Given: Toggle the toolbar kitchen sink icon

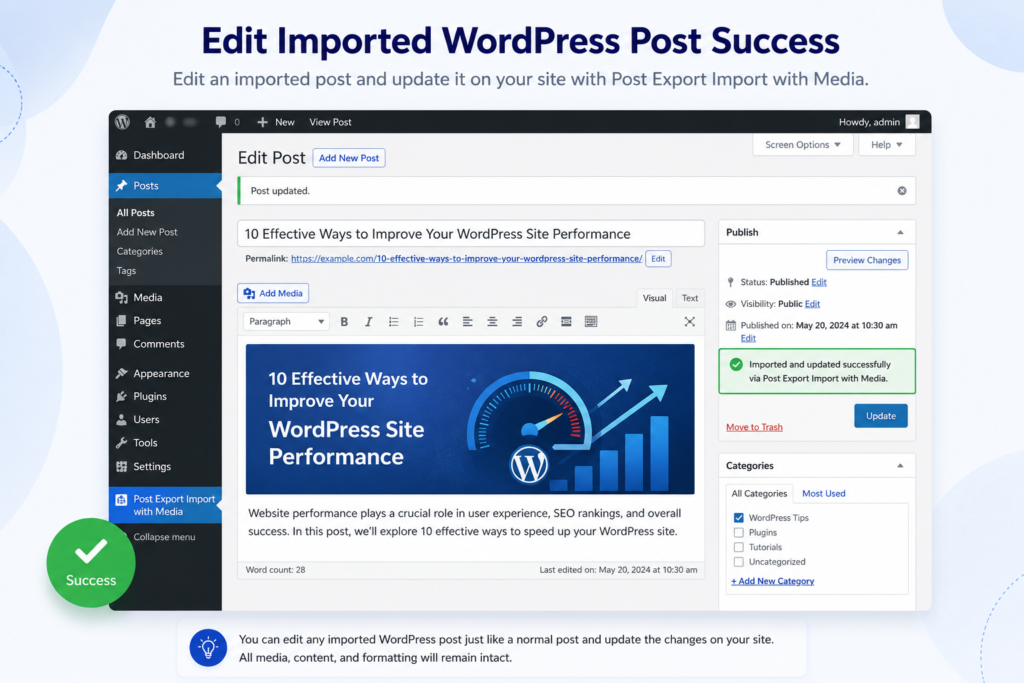Looking at the screenshot, I should tap(591, 321).
